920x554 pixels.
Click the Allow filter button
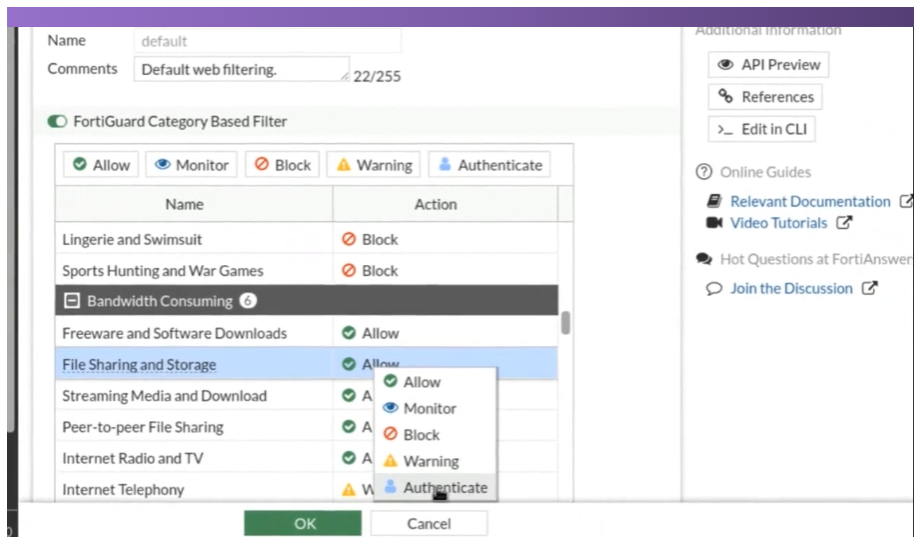click(101, 165)
